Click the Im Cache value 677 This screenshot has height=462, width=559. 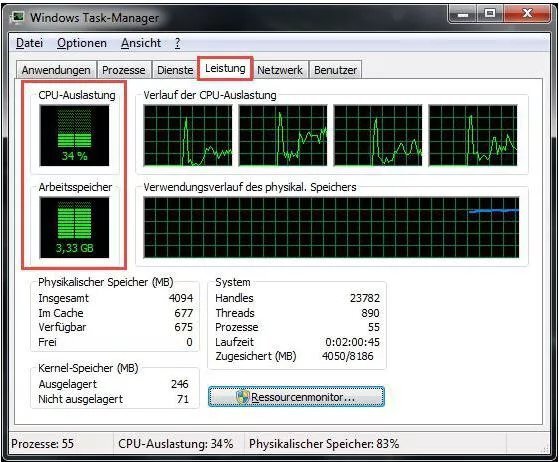click(184, 313)
